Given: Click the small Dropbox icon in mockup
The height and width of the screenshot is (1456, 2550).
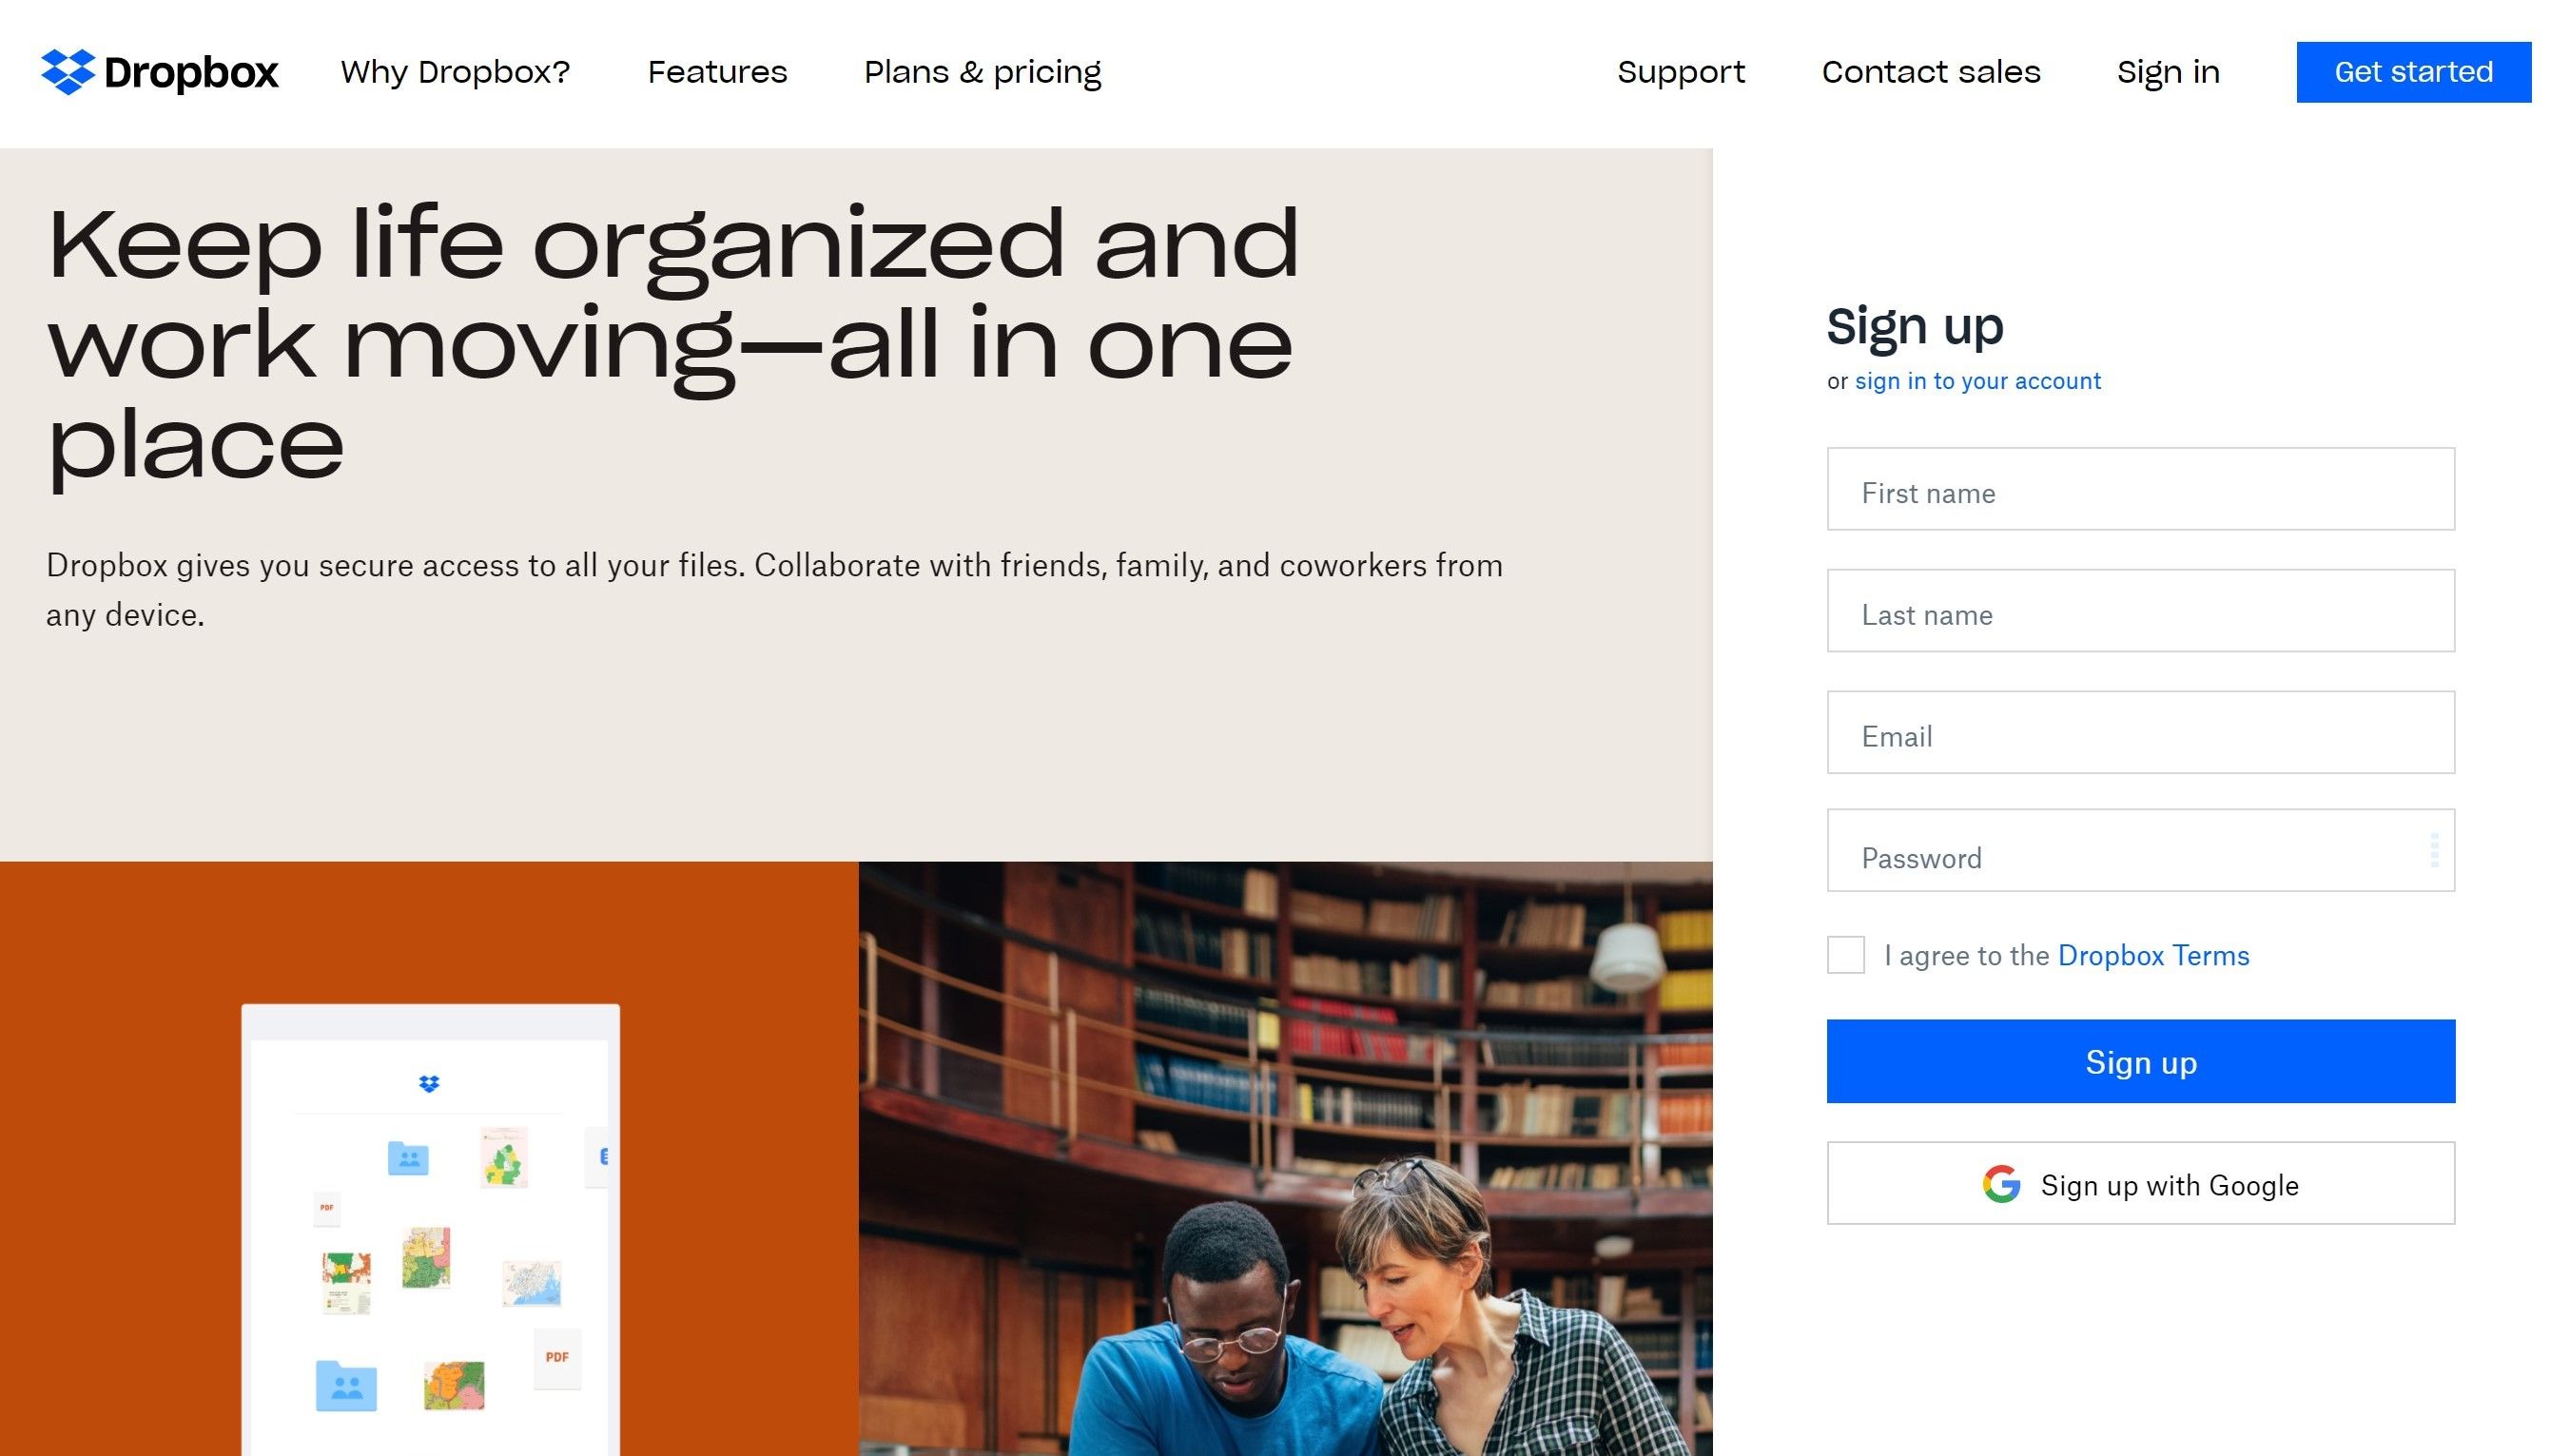Looking at the screenshot, I should tap(429, 1083).
